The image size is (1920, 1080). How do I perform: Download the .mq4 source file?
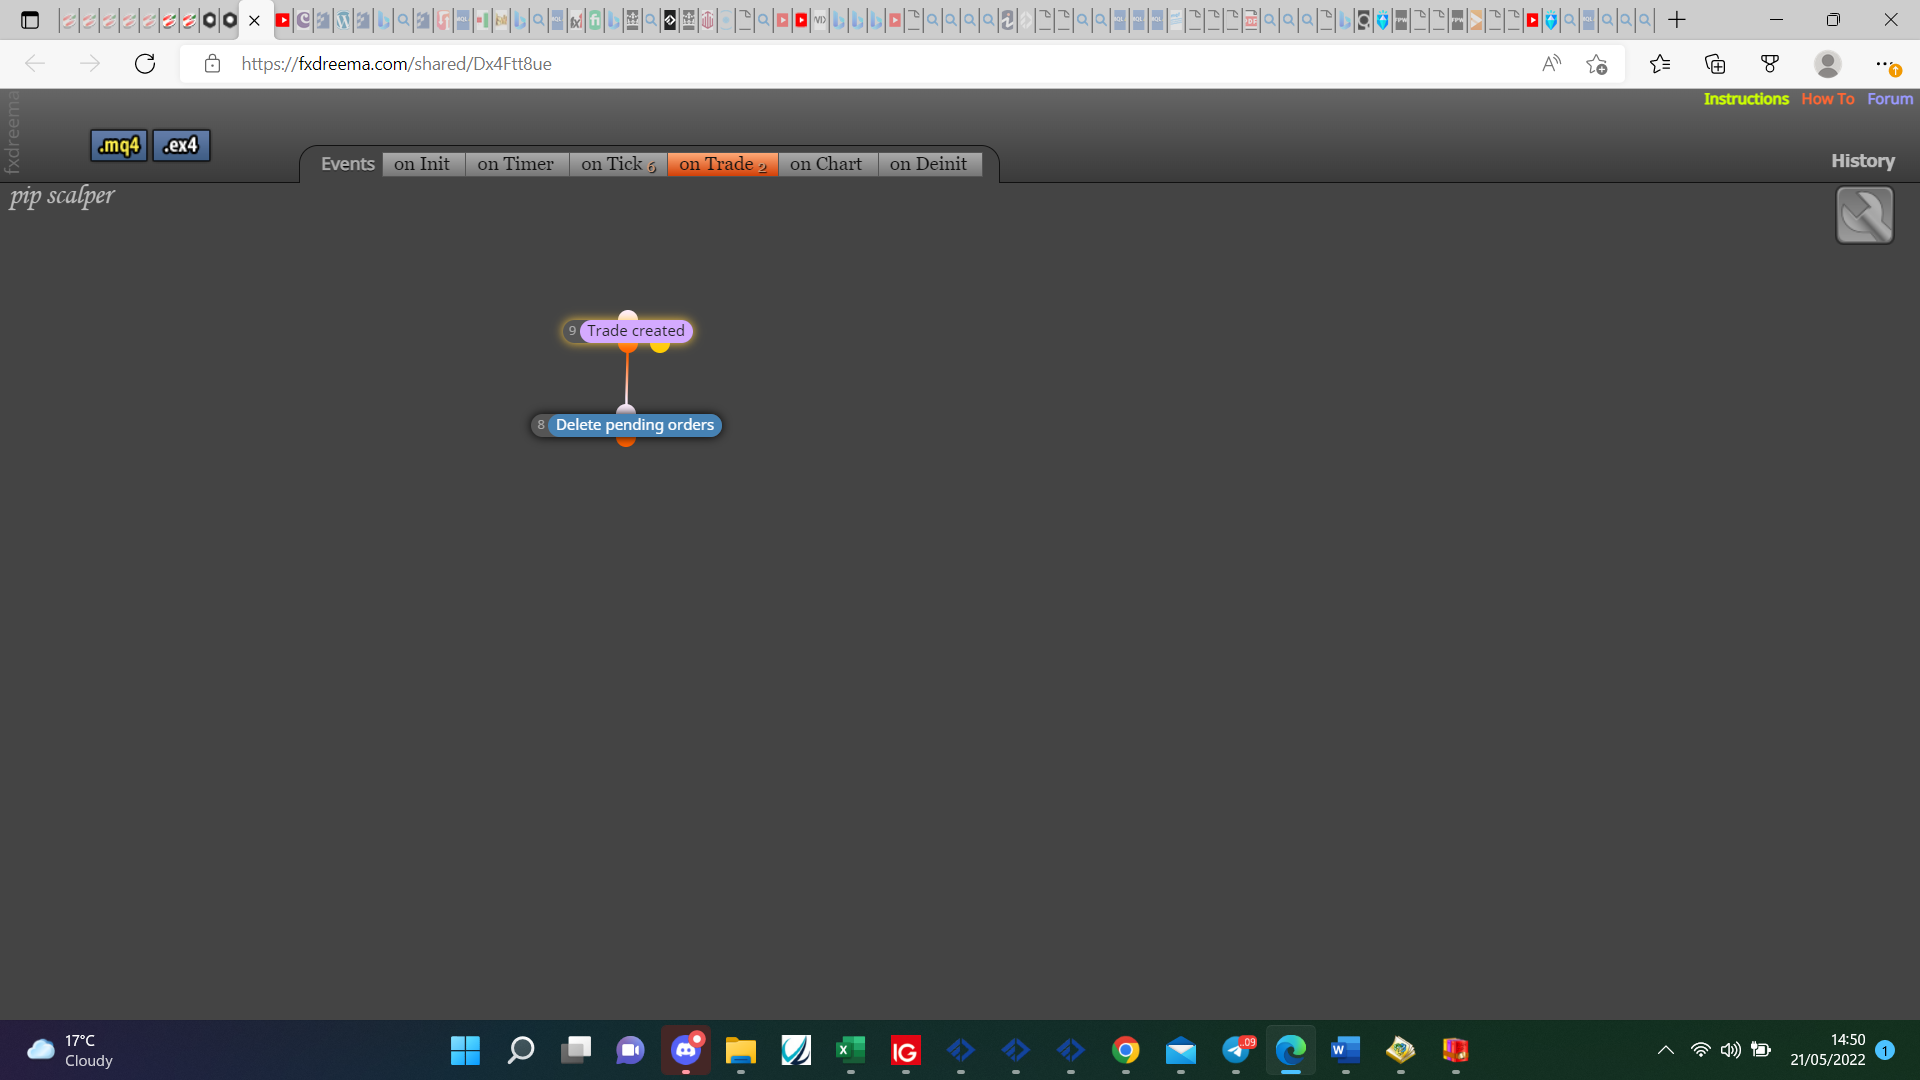(x=119, y=146)
